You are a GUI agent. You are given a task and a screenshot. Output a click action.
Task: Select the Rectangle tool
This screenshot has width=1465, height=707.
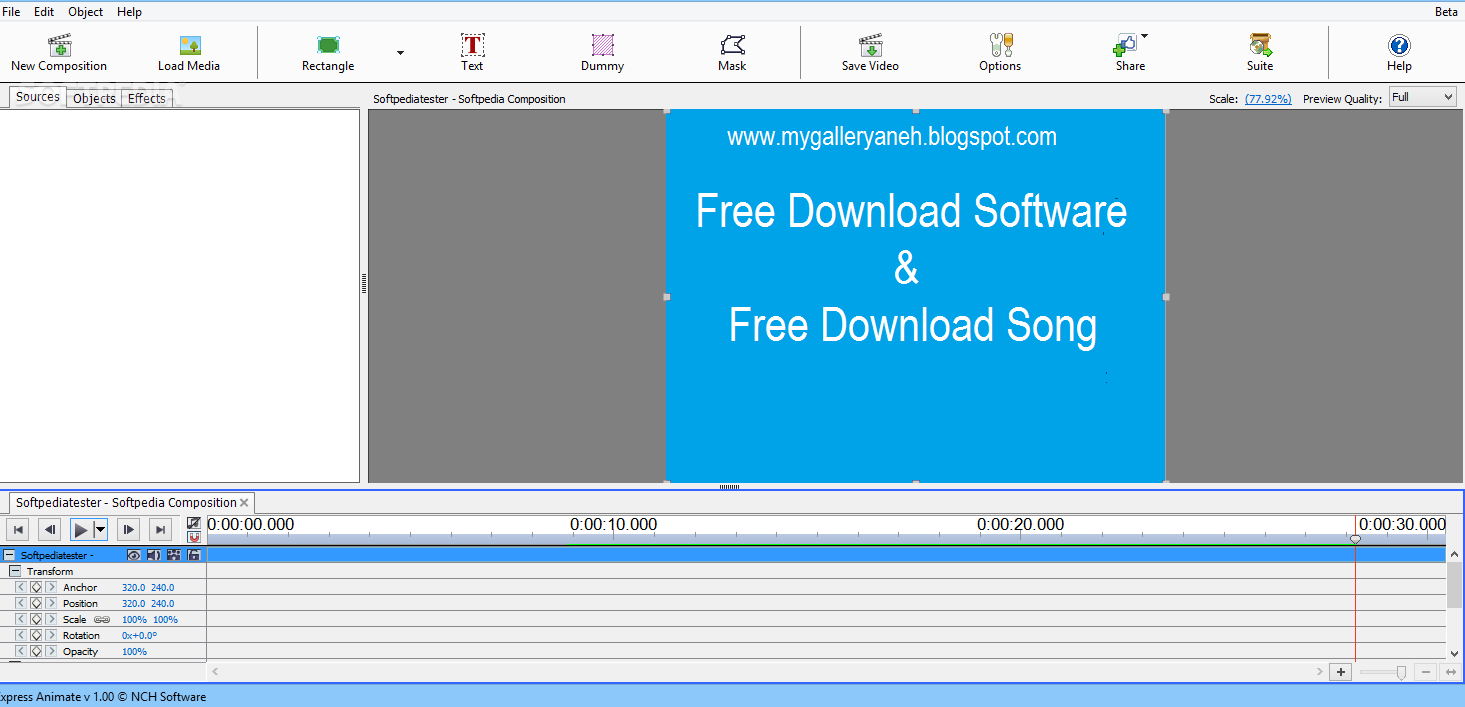(328, 52)
